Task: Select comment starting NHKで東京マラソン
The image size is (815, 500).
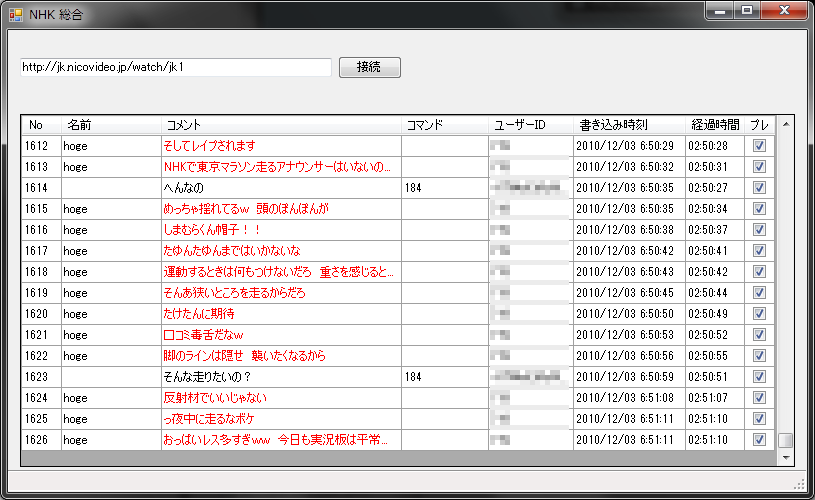Action: coord(277,167)
